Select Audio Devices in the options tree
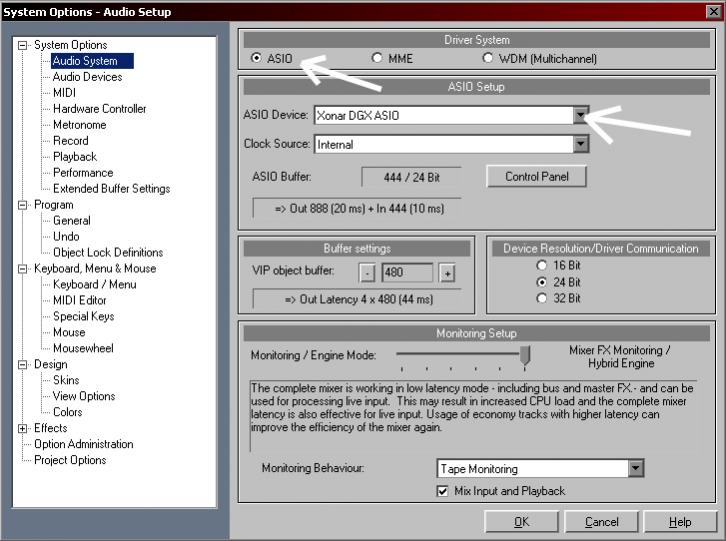726x541 pixels. click(x=87, y=77)
